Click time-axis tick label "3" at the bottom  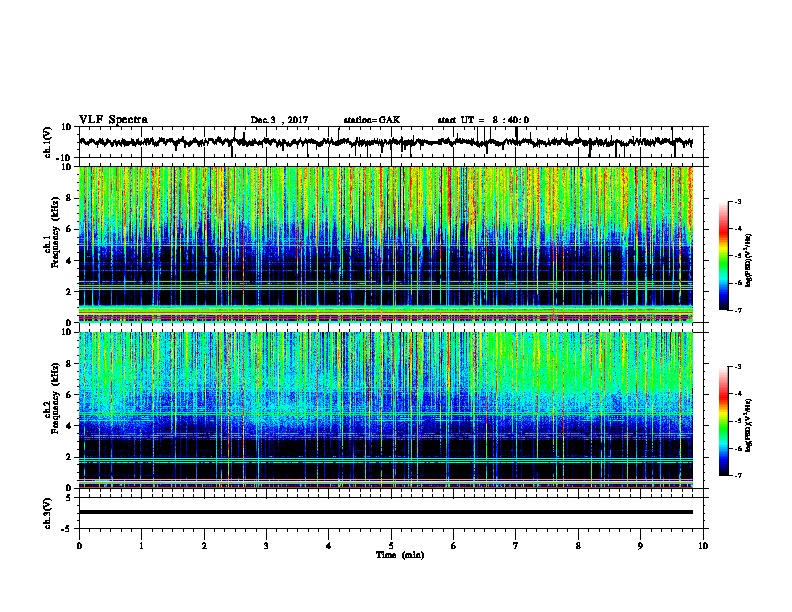[266, 546]
